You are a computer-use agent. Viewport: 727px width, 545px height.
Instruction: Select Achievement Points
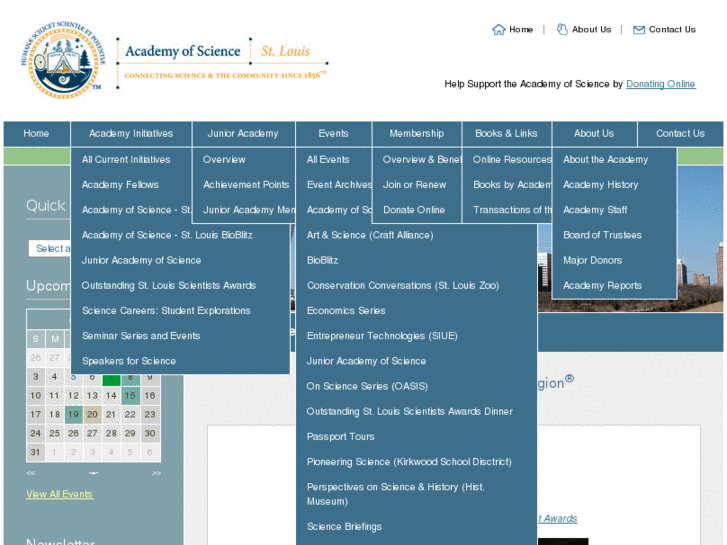click(246, 185)
